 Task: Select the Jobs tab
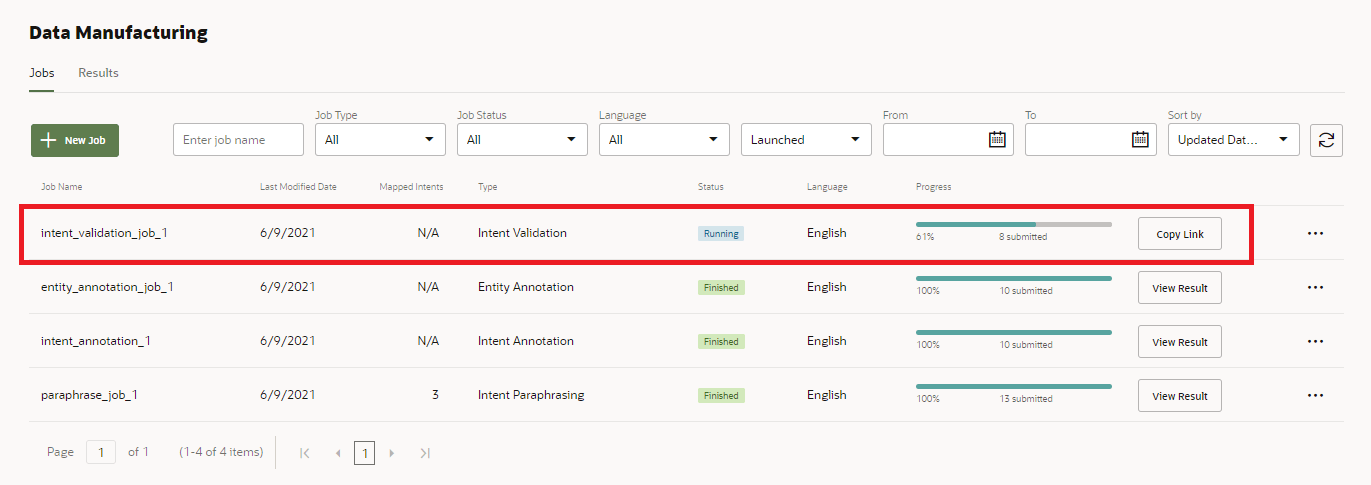[41, 73]
